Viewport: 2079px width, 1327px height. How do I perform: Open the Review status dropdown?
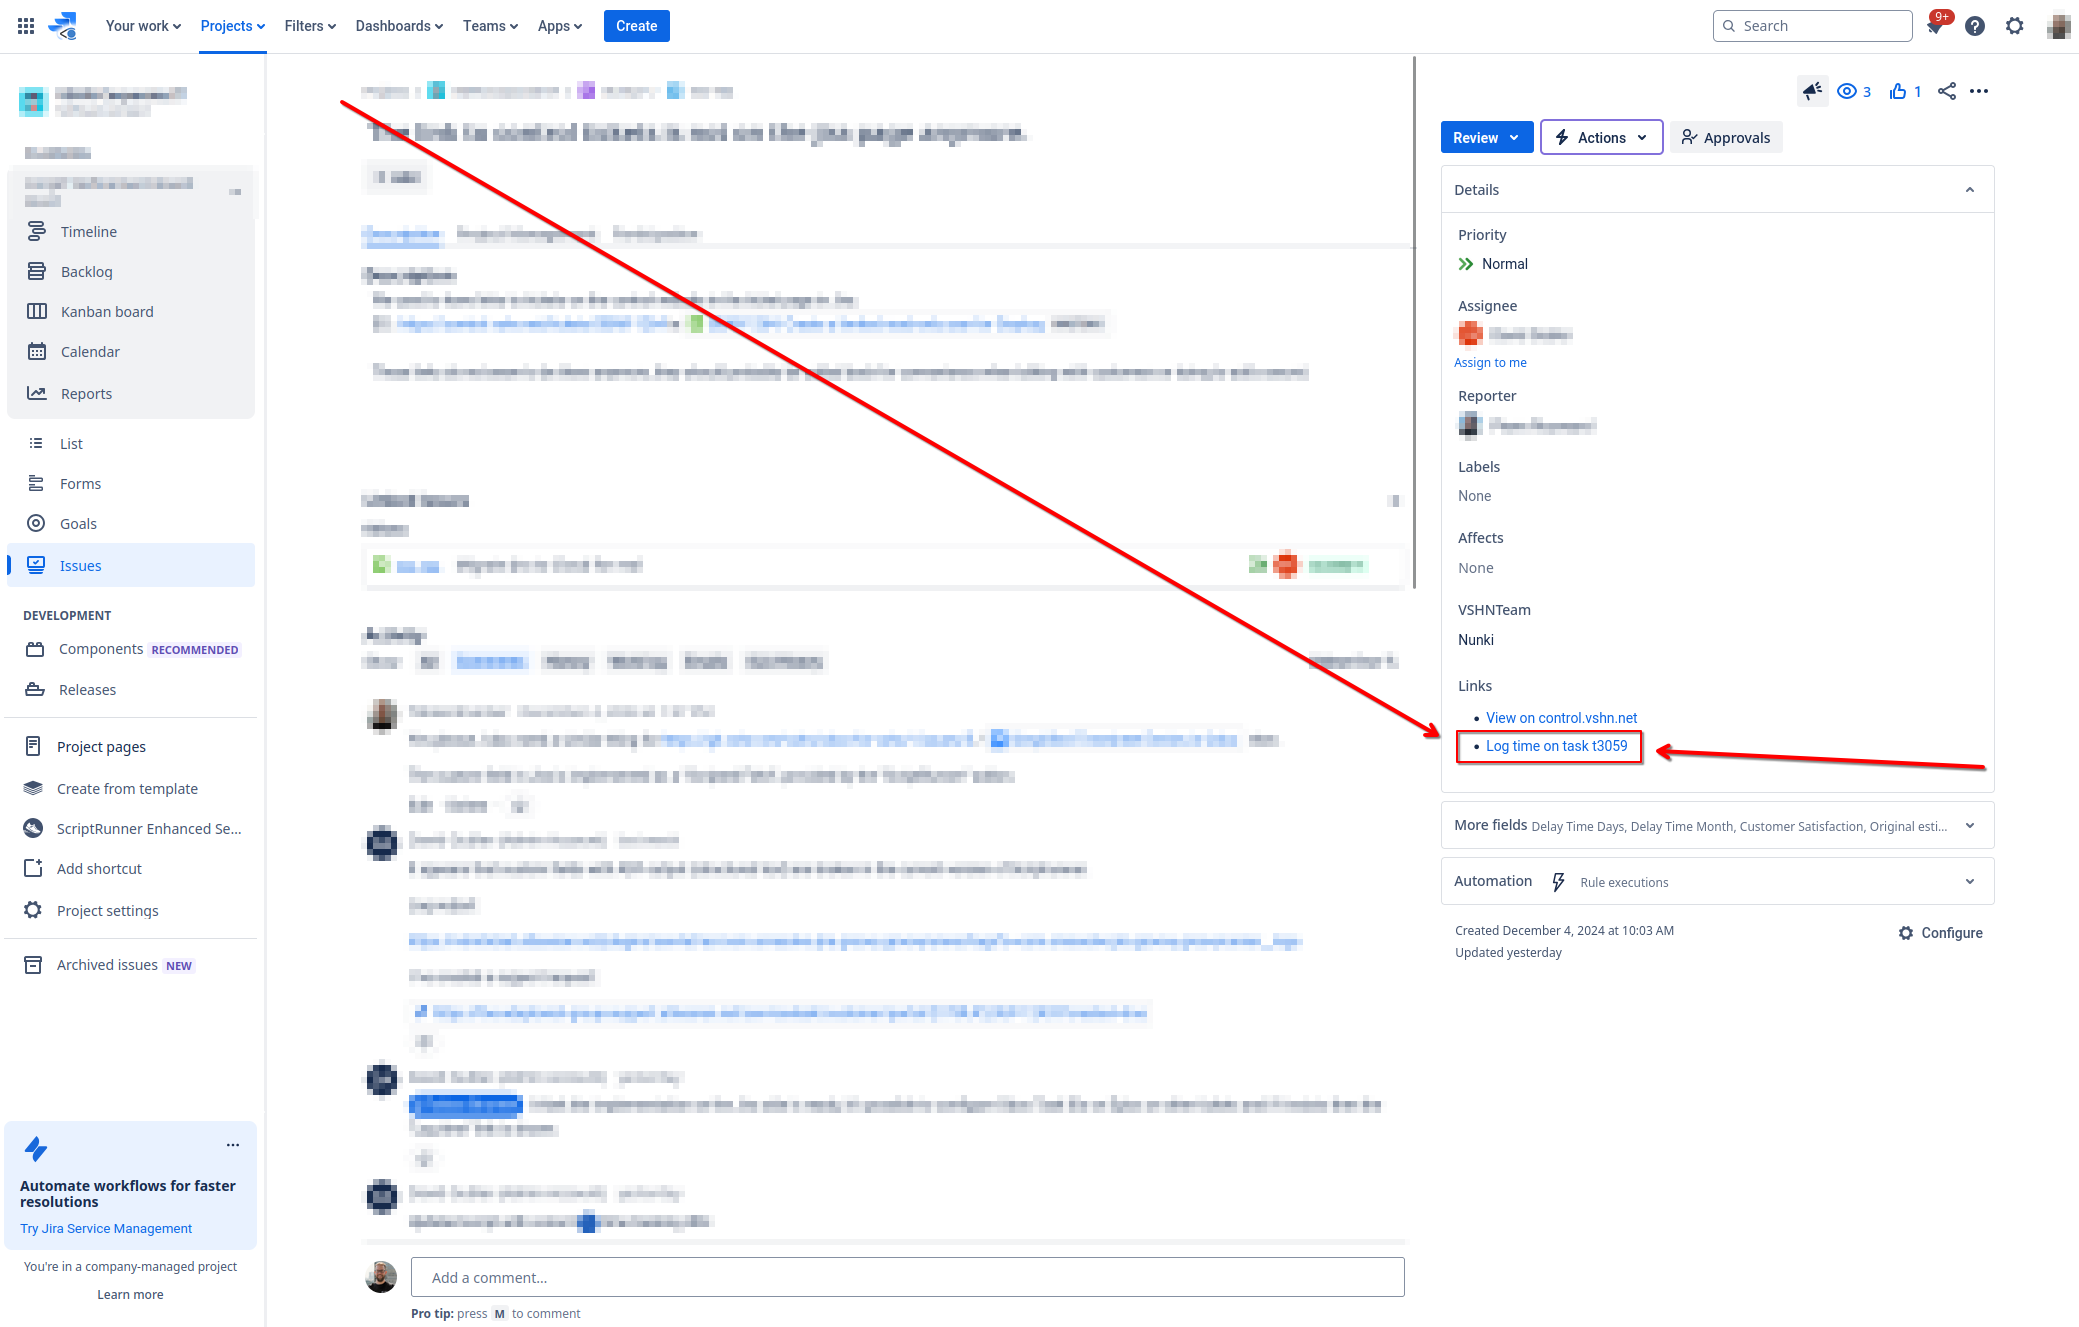(1483, 136)
